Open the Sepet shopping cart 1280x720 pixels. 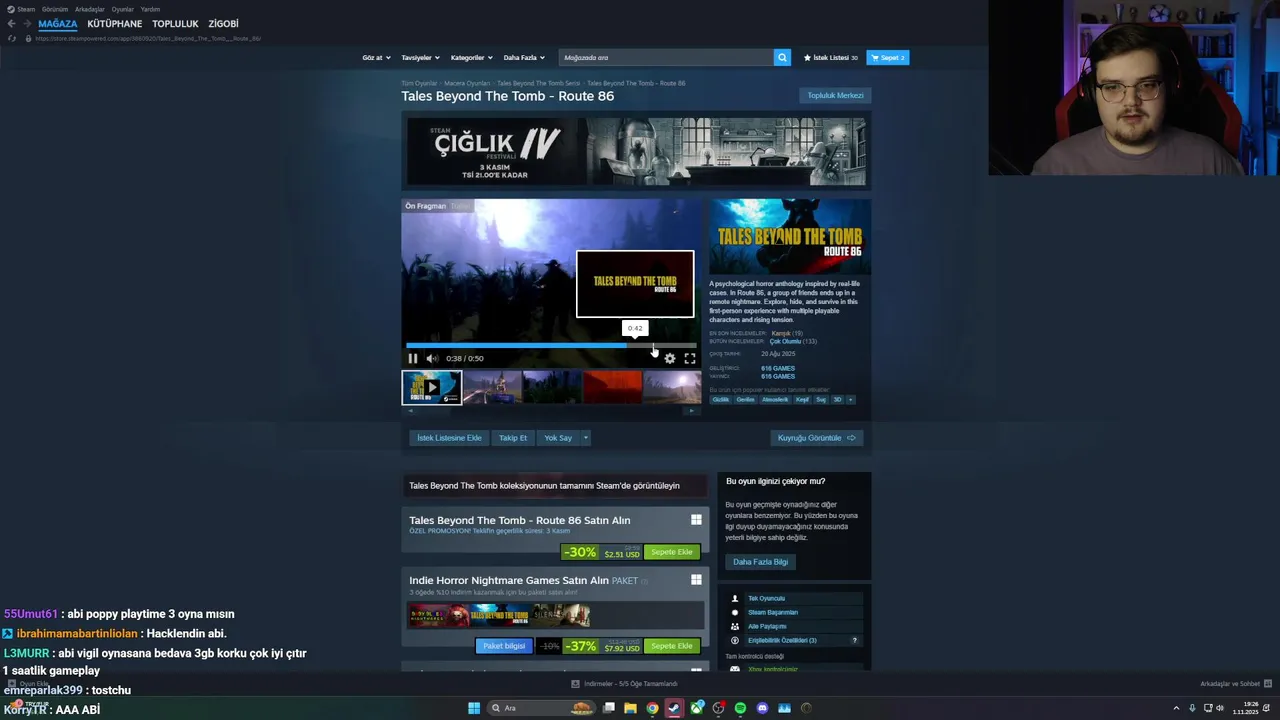tap(888, 58)
